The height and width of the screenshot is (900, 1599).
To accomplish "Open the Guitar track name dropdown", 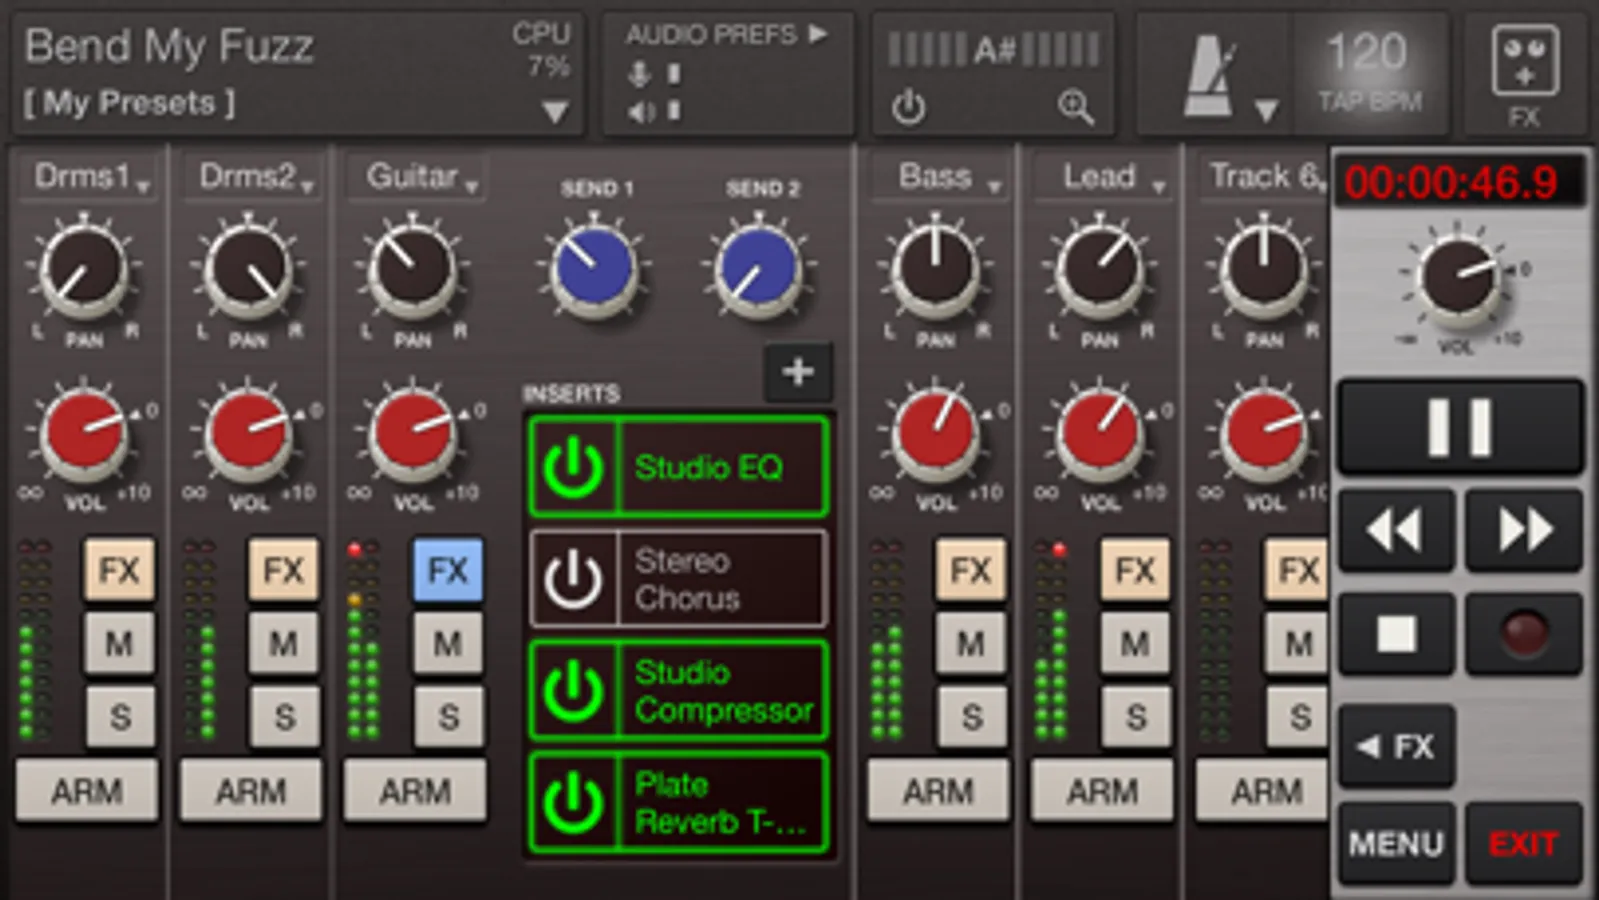I will (x=416, y=177).
